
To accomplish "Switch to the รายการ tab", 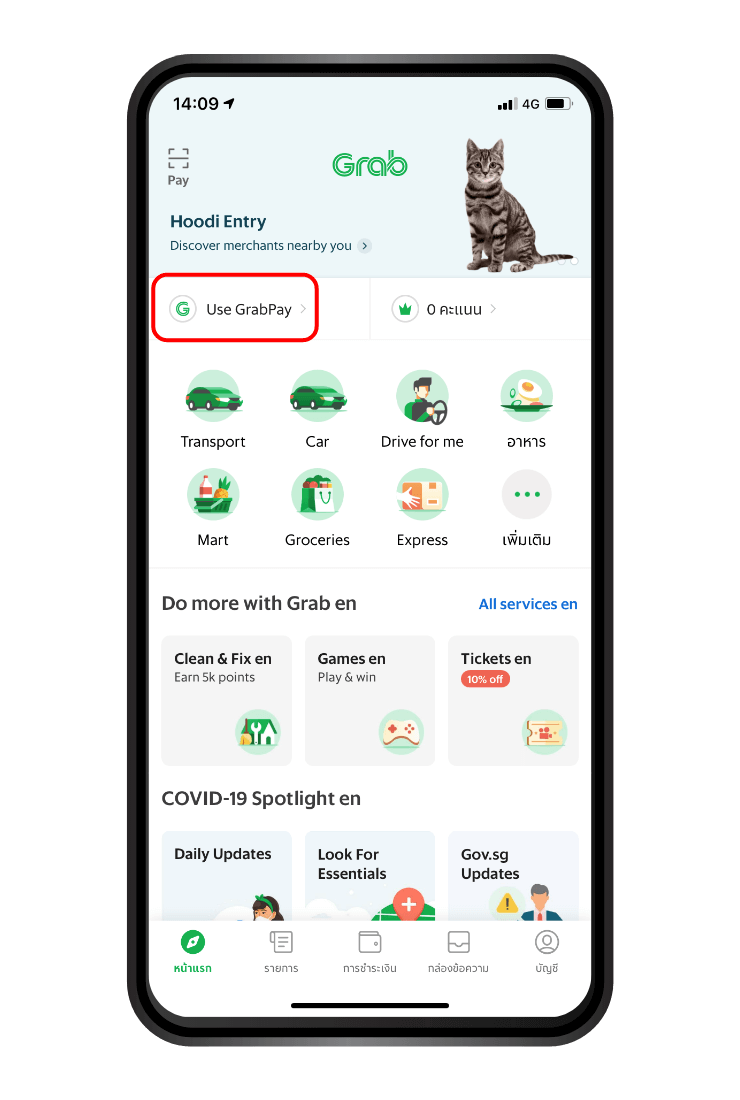I will tap(281, 952).
